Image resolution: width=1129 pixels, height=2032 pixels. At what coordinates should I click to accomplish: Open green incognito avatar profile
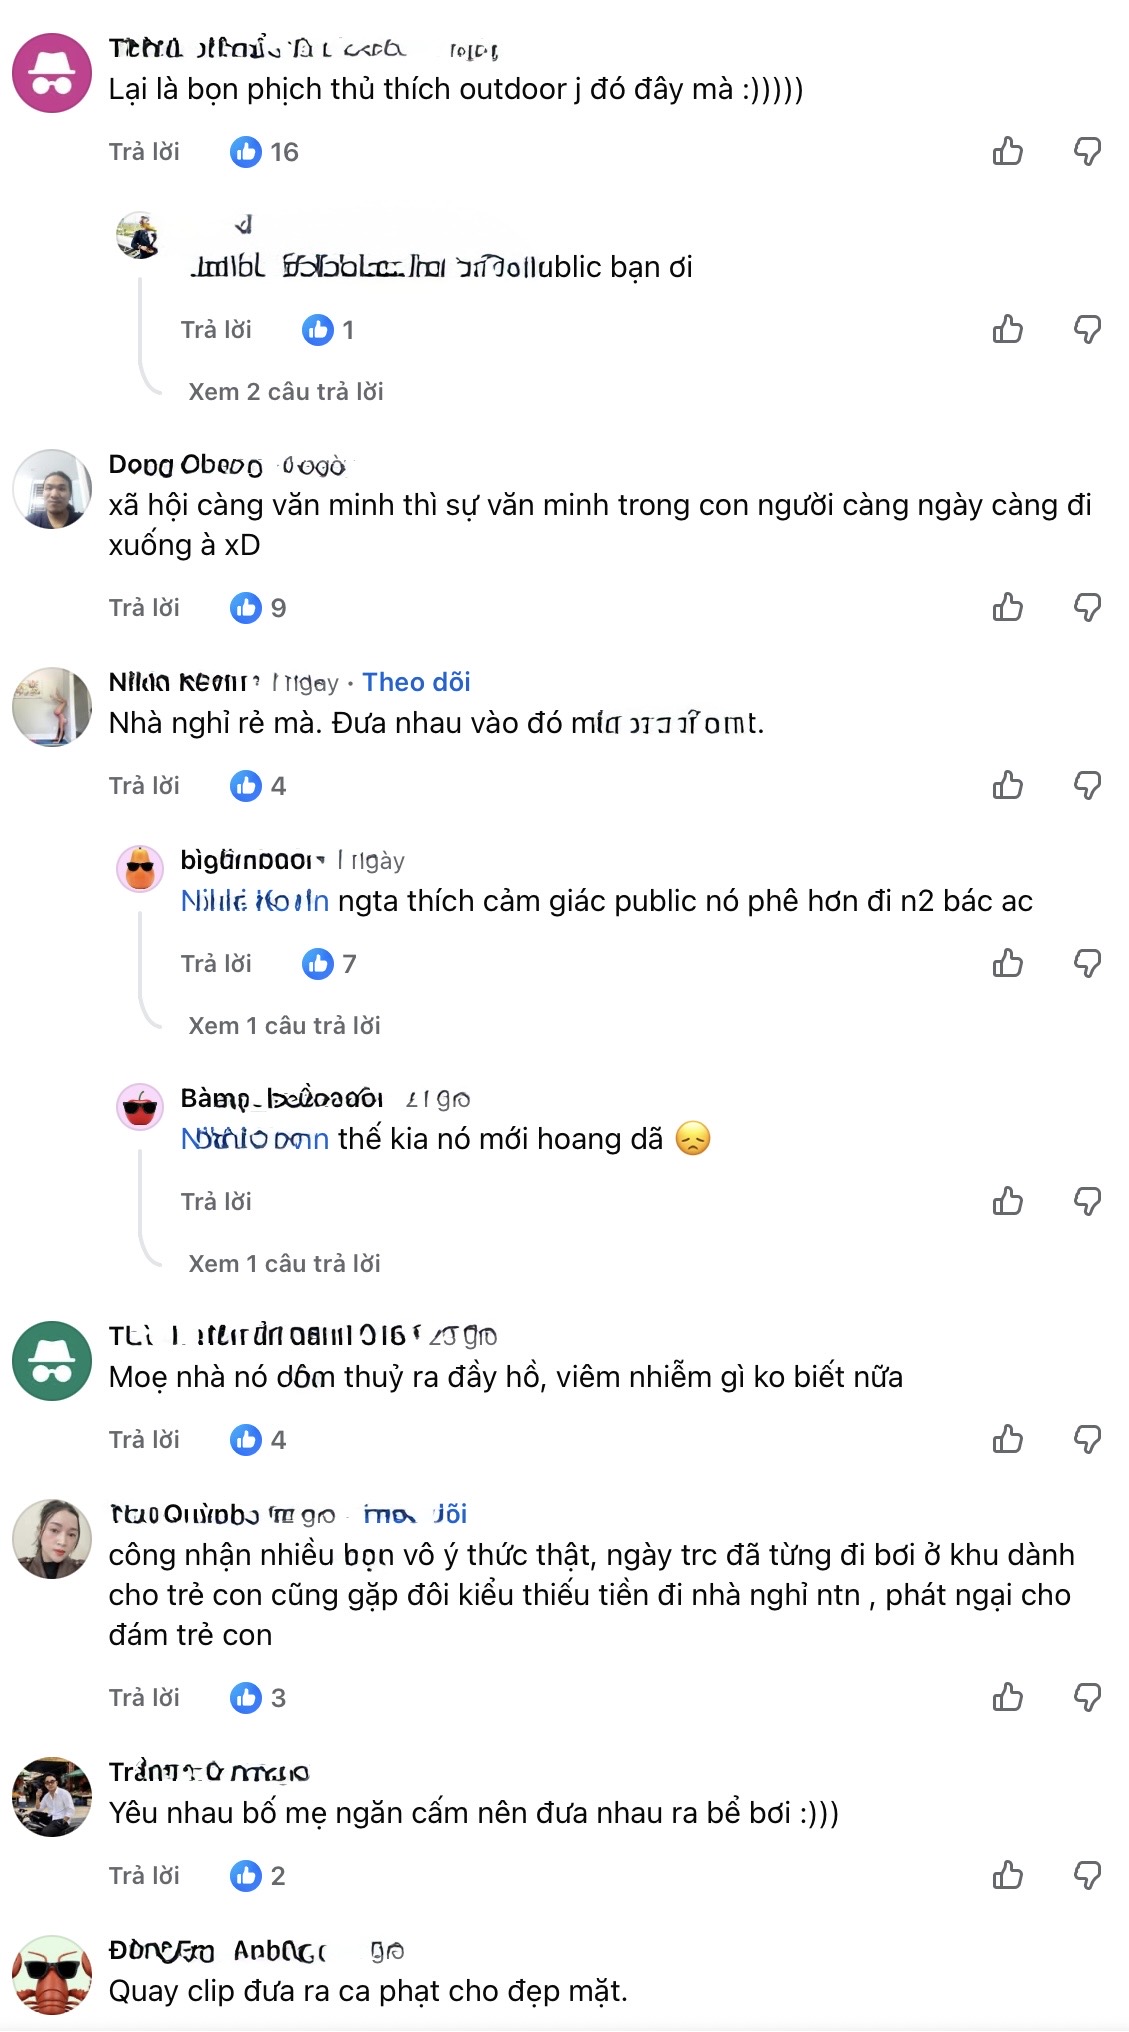point(52,1361)
